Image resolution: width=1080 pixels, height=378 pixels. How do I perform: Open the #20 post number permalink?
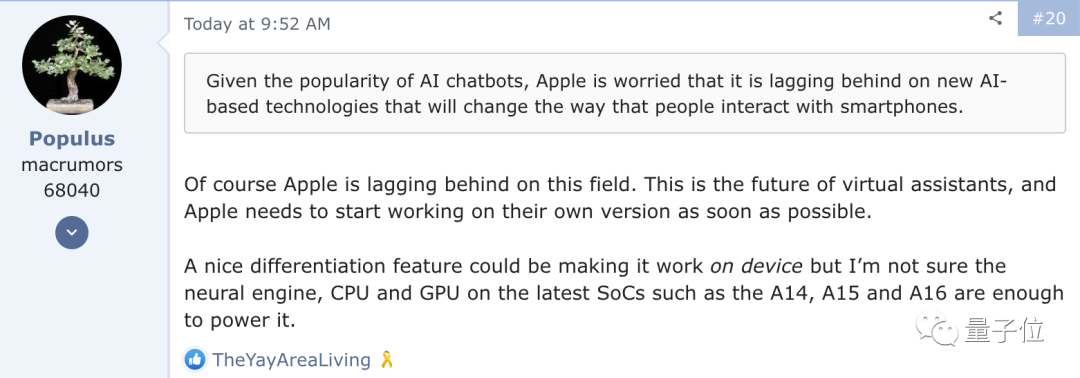click(1048, 19)
